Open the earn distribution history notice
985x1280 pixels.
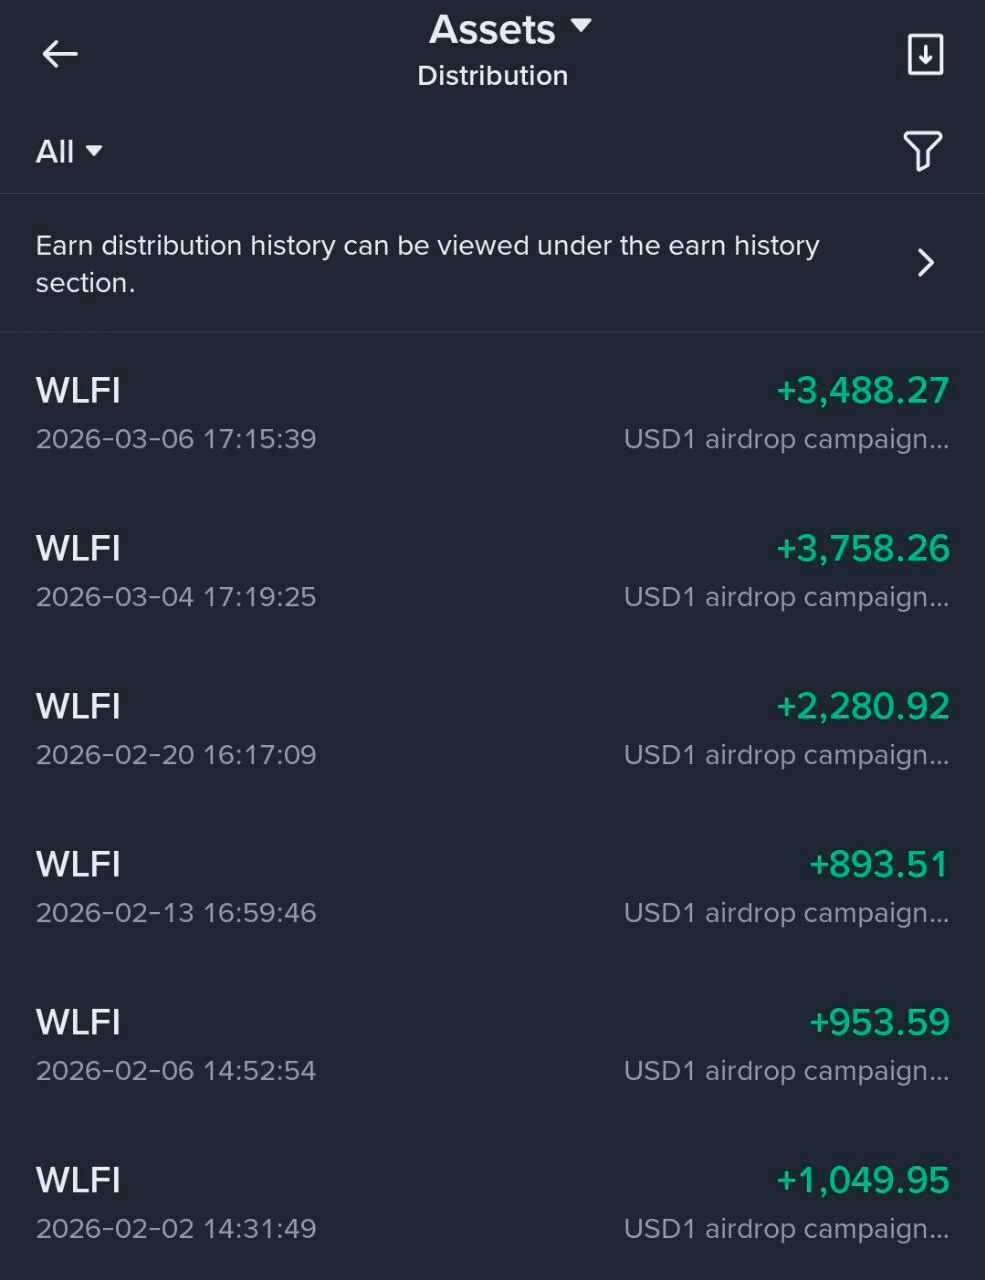[x=428, y=264]
